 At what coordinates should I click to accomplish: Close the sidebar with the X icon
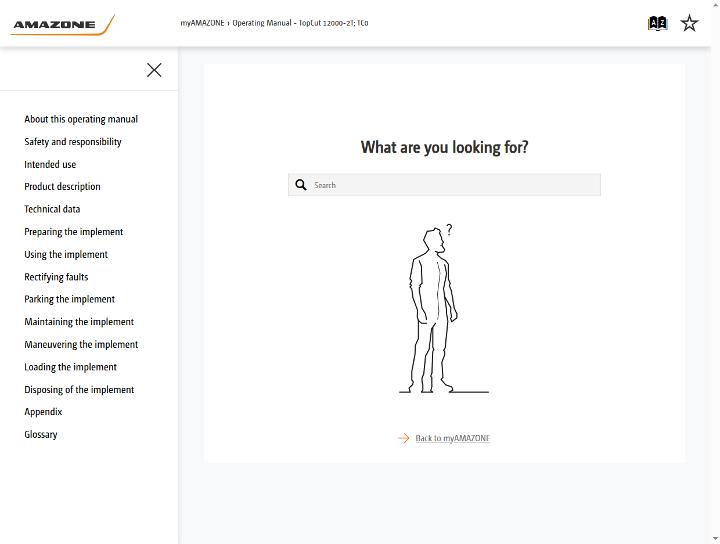coord(154,70)
